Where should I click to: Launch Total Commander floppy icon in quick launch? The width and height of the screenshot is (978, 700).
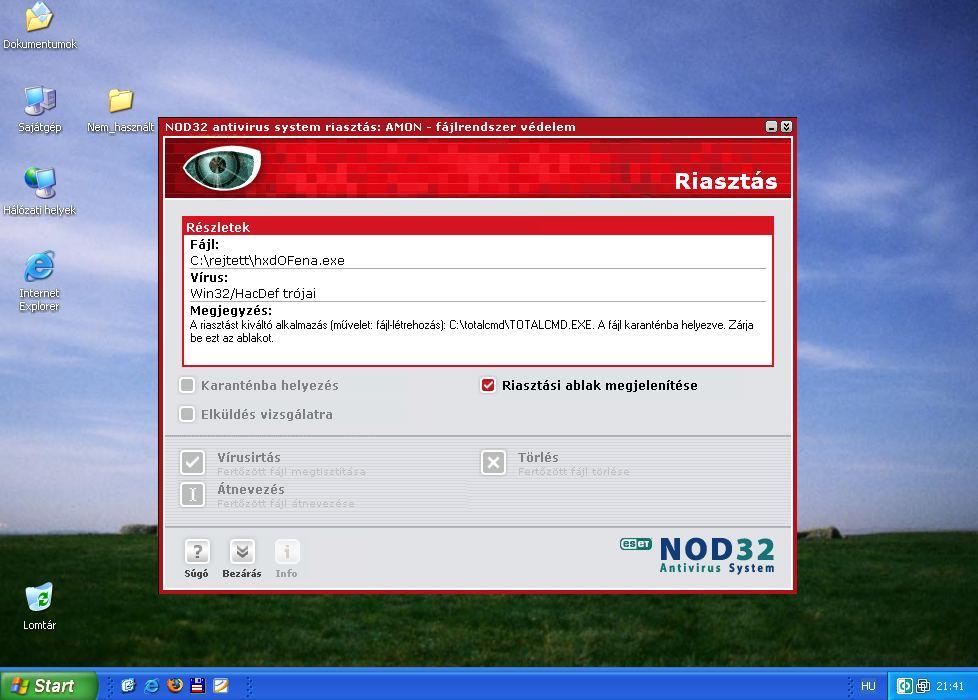(198, 686)
